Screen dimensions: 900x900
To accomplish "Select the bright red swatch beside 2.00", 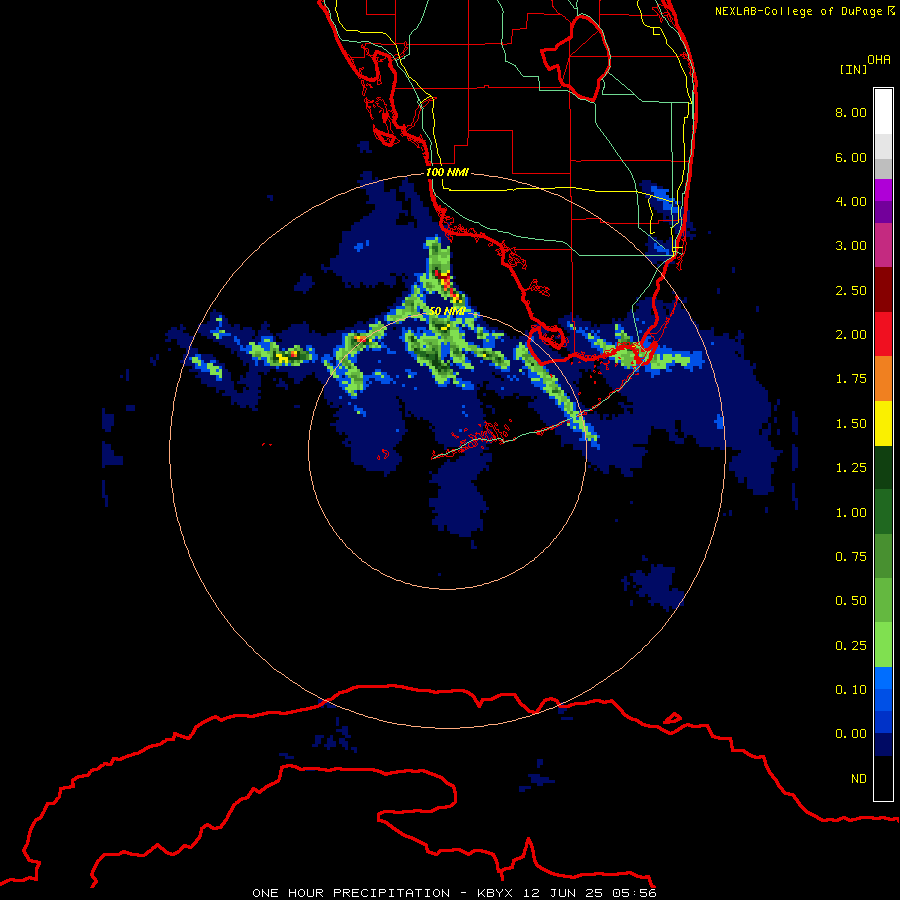I will pos(883,335).
